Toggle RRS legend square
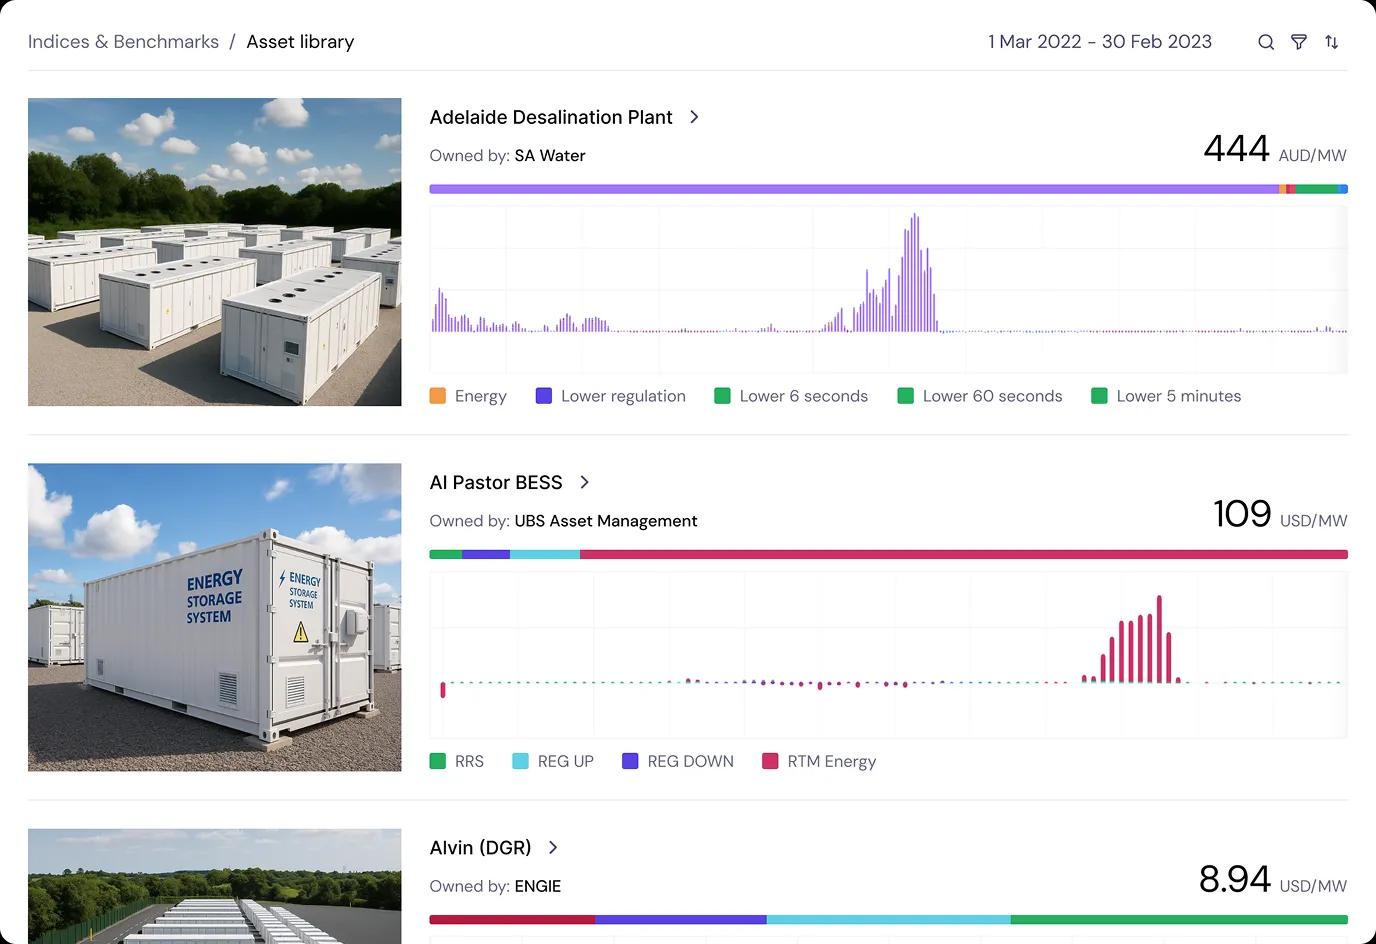This screenshot has width=1376, height=944. pyautogui.click(x=438, y=761)
